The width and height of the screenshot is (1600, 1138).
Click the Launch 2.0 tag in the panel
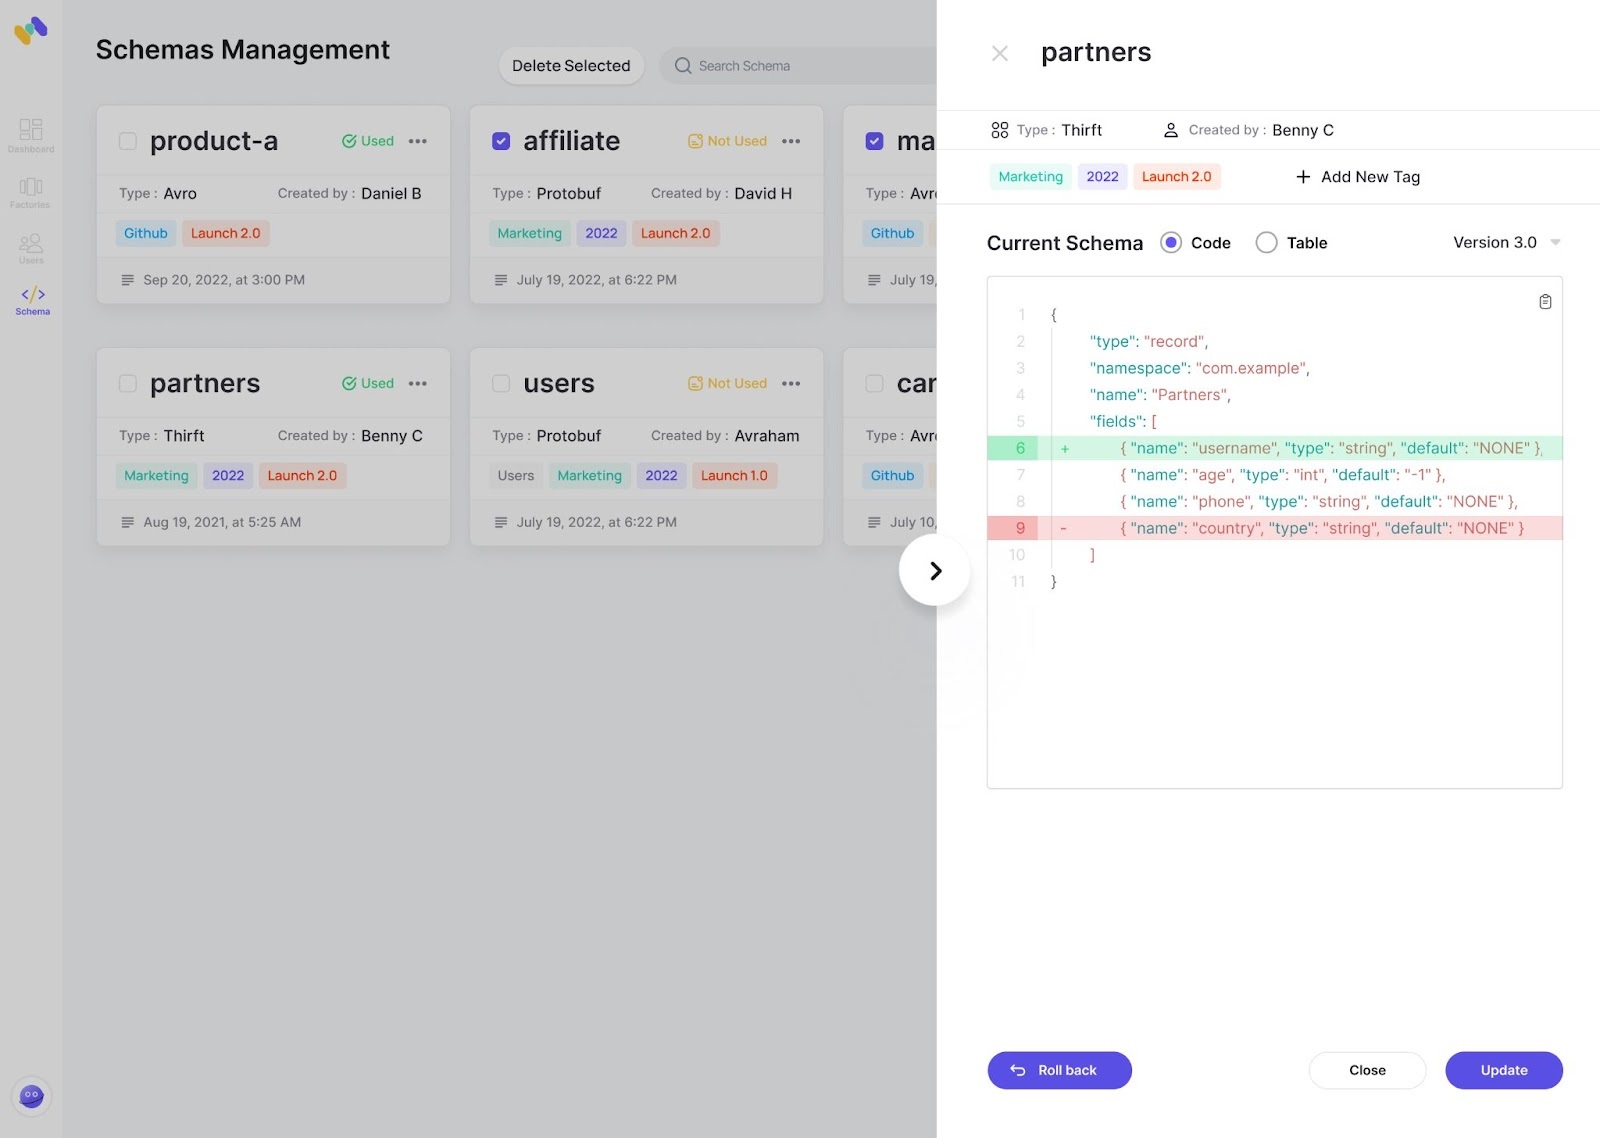(1176, 177)
